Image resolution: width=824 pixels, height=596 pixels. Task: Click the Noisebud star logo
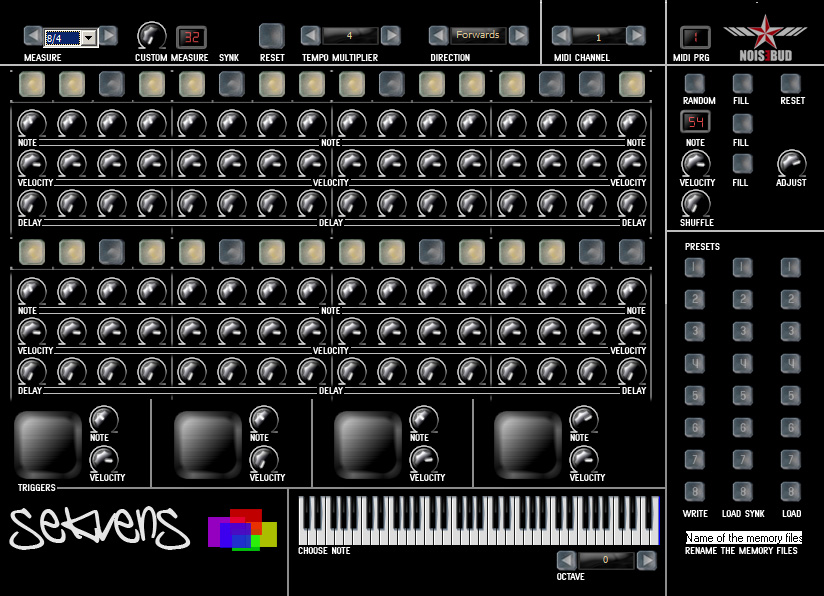(x=765, y=37)
